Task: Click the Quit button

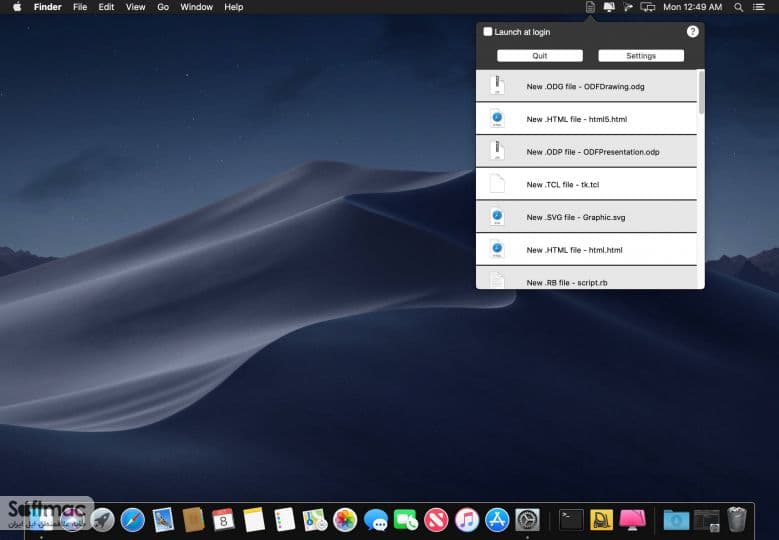Action: [x=540, y=56]
